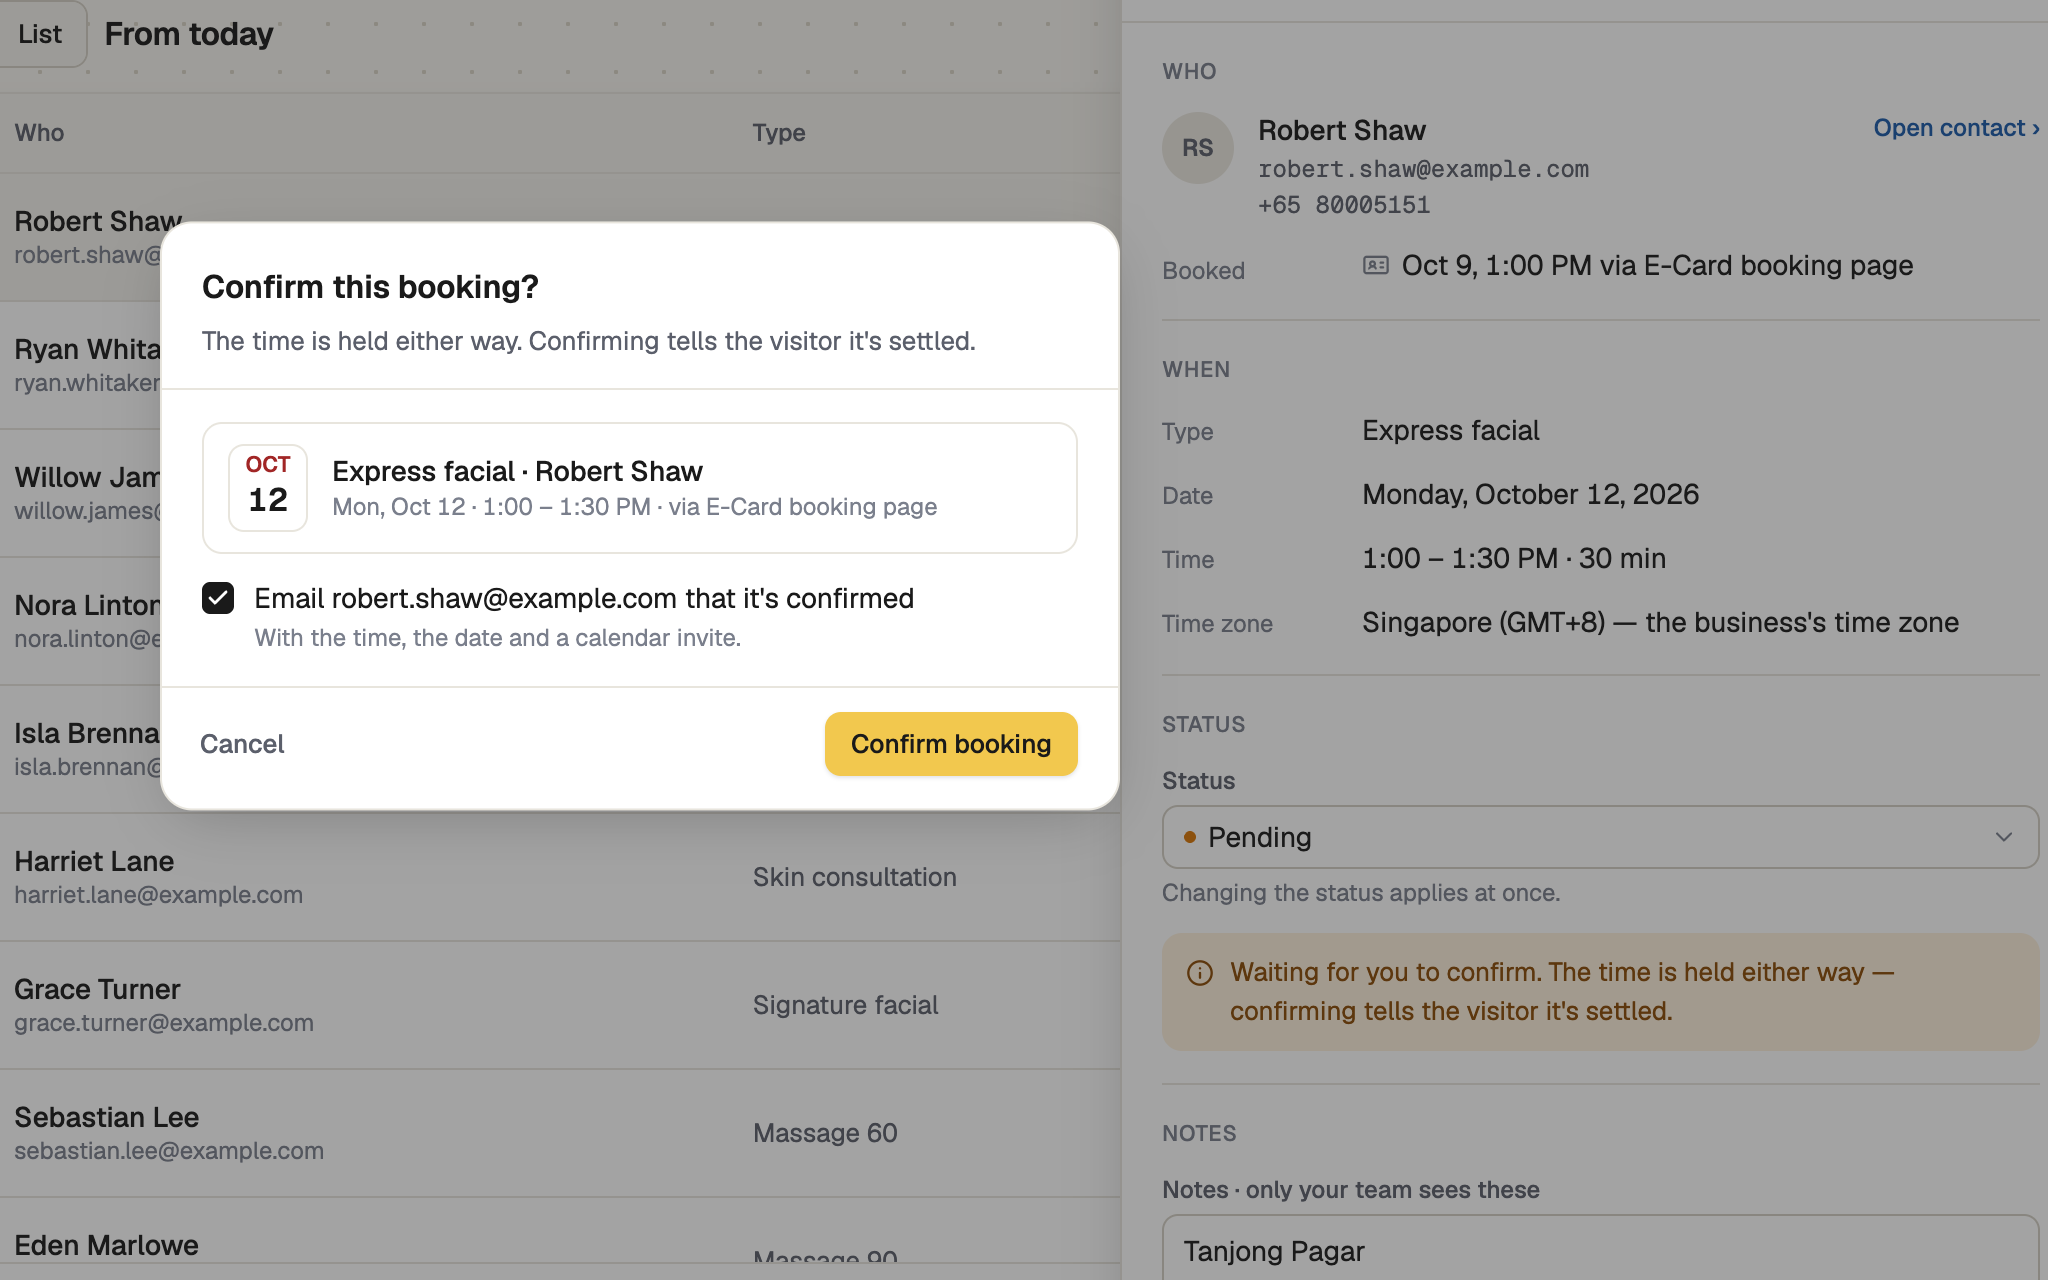The height and width of the screenshot is (1280, 2048).
Task: Click the Skin consultation type cell
Action: [x=855, y=877]
